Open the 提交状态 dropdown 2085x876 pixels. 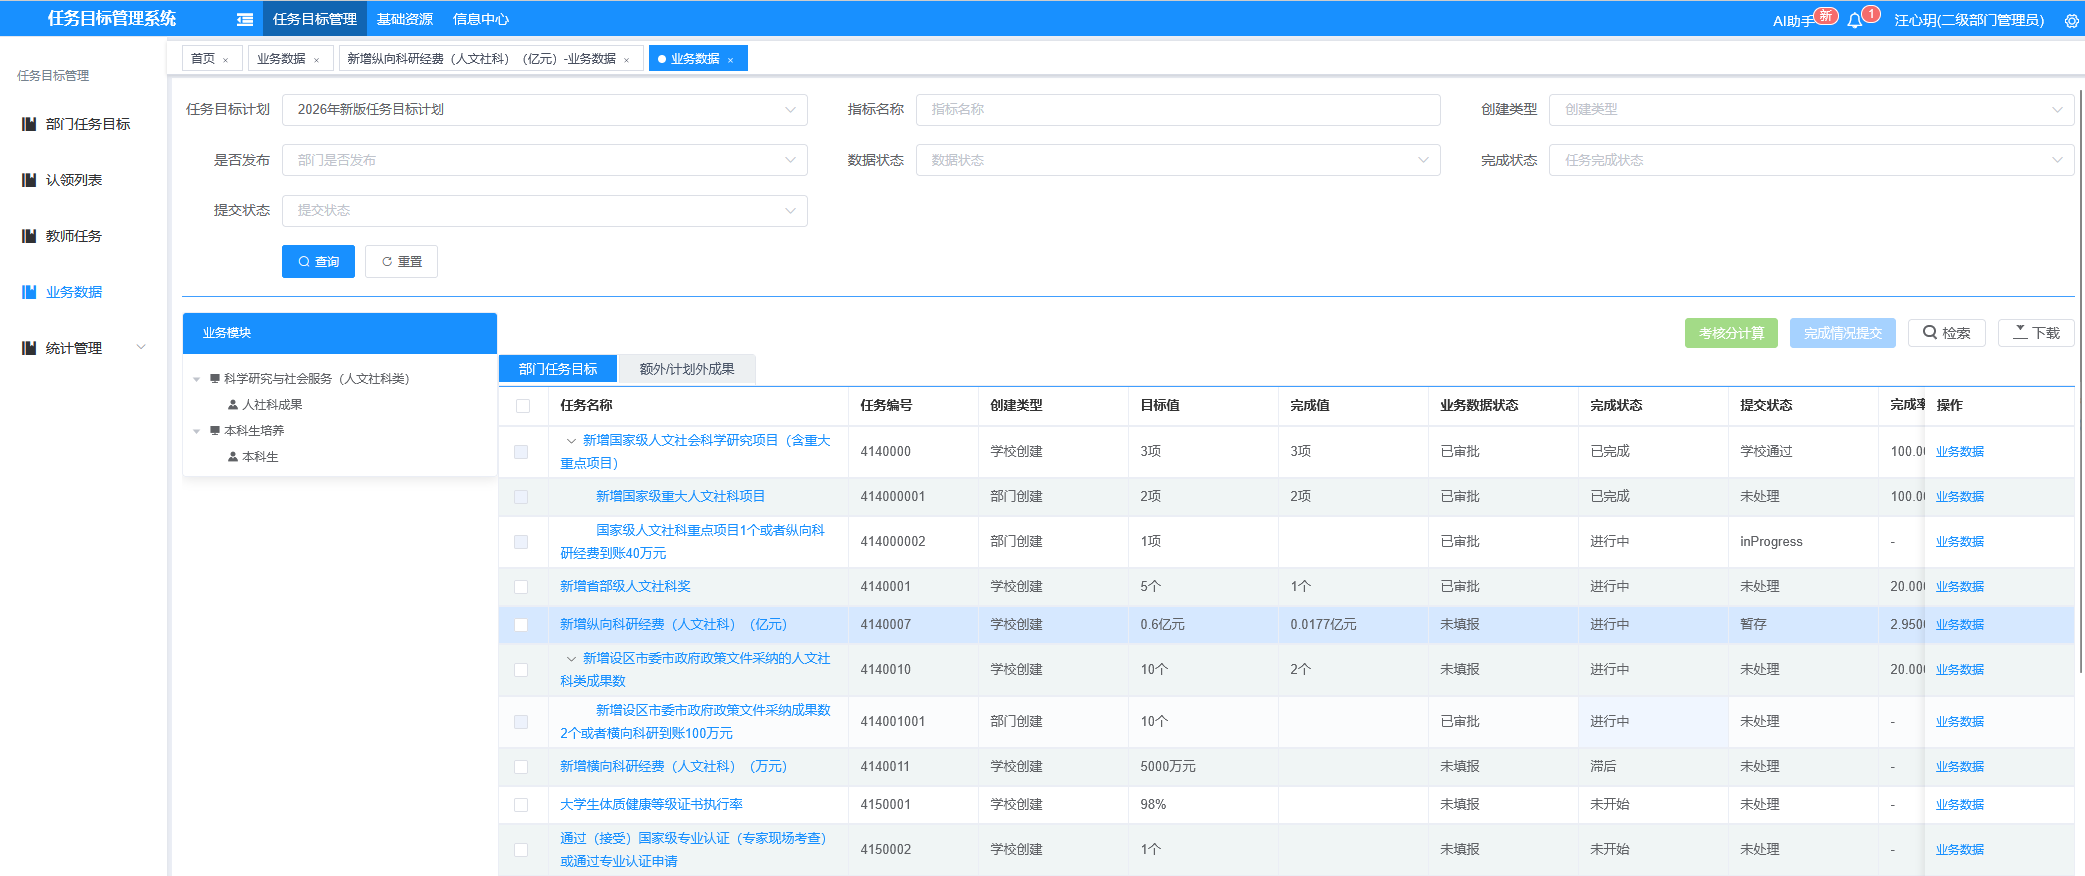click(x=545, y=210)
